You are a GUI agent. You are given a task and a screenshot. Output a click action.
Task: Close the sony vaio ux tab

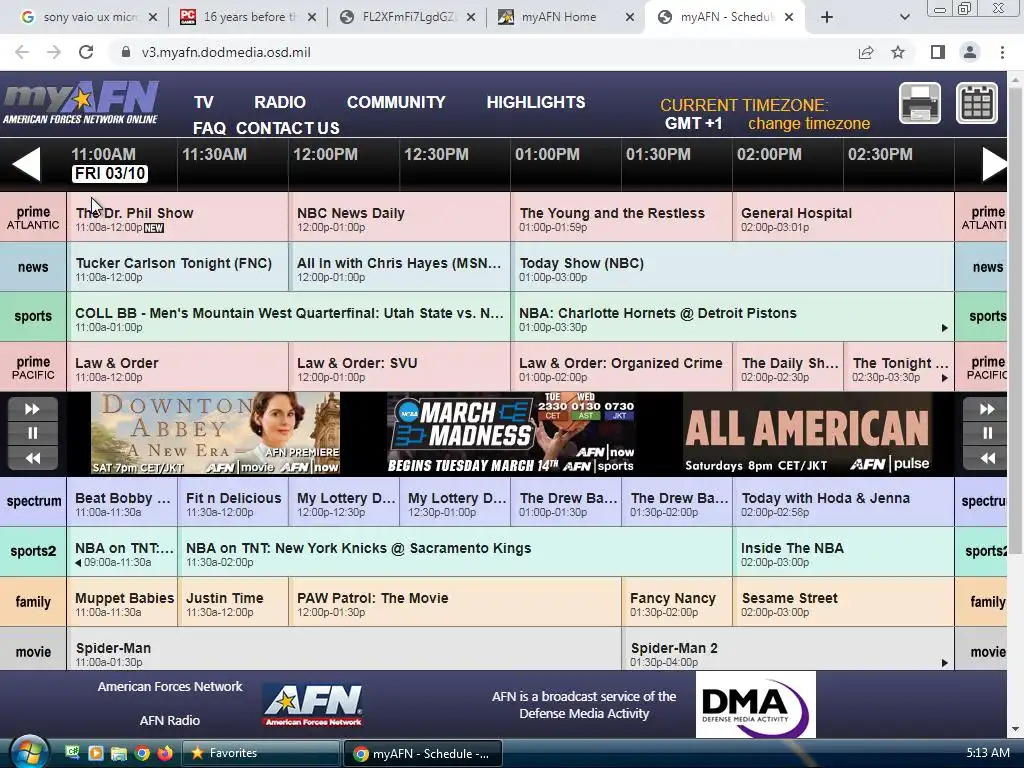click(153, 17)
